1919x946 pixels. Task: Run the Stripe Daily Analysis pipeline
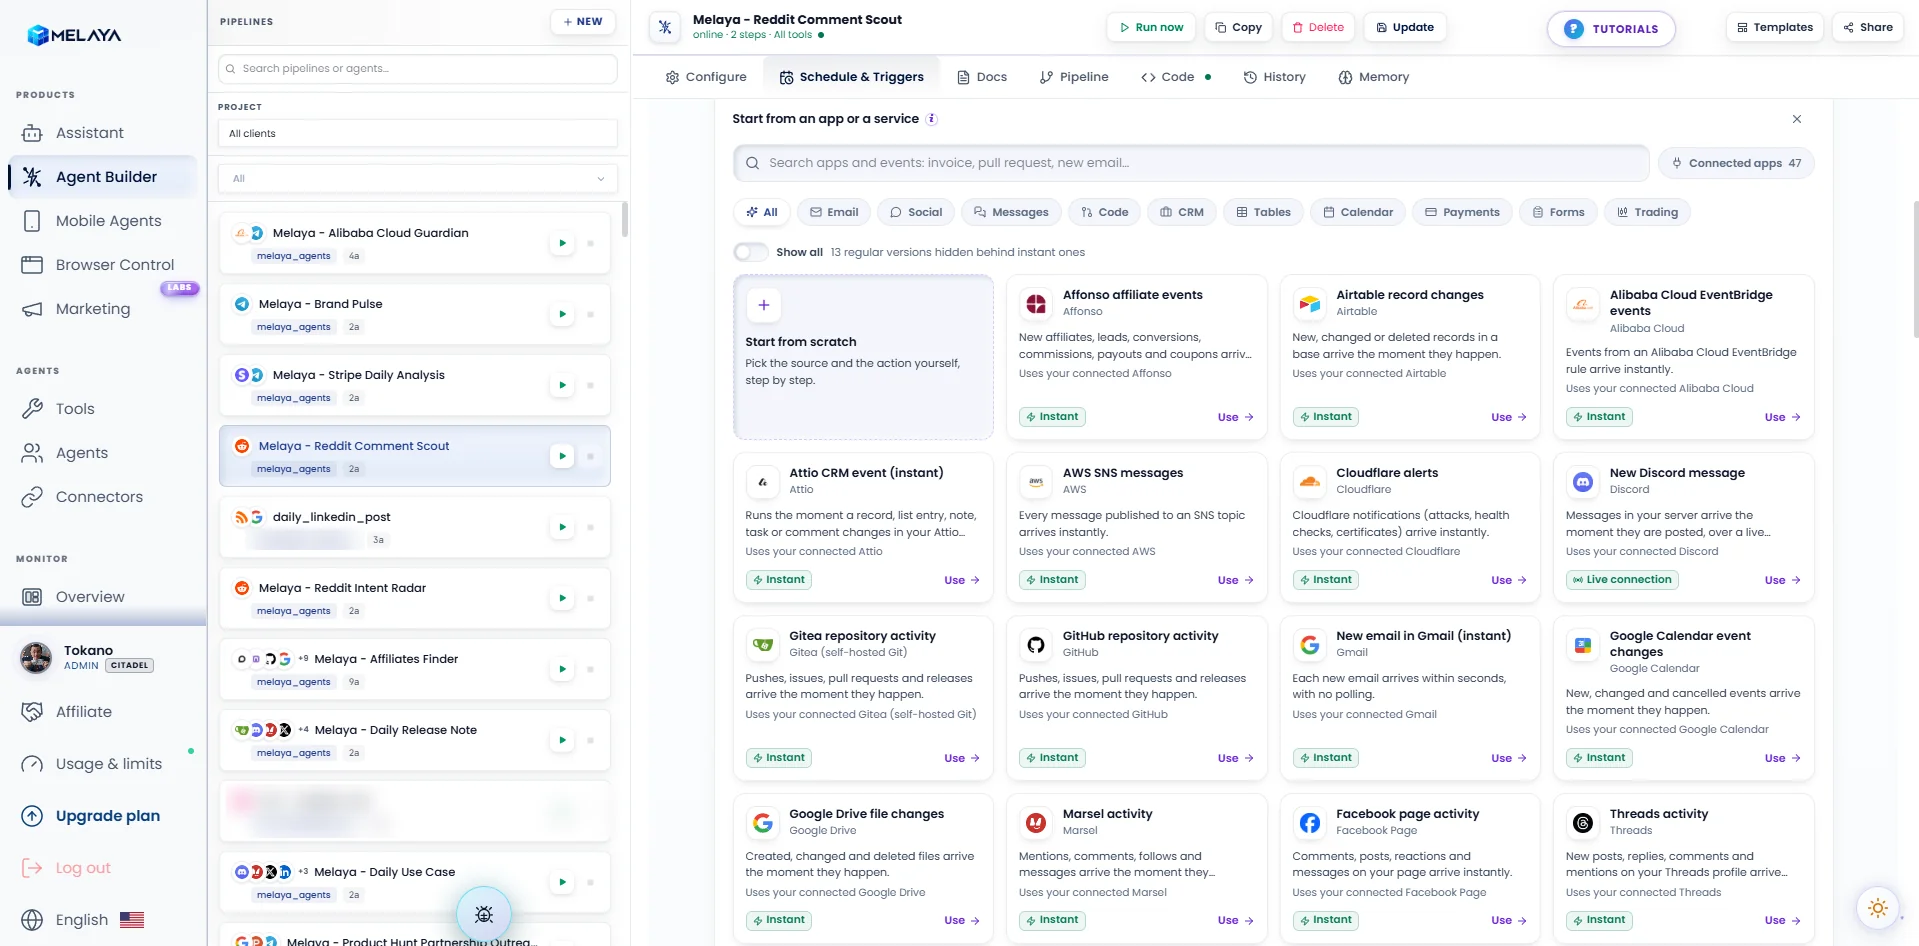[562, 385]
